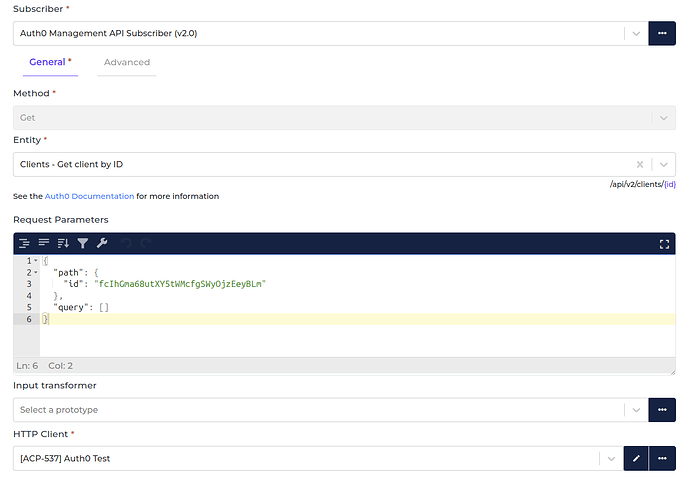
Task: Click the Col: 2 status indicator
Action: tap(61, 366)
